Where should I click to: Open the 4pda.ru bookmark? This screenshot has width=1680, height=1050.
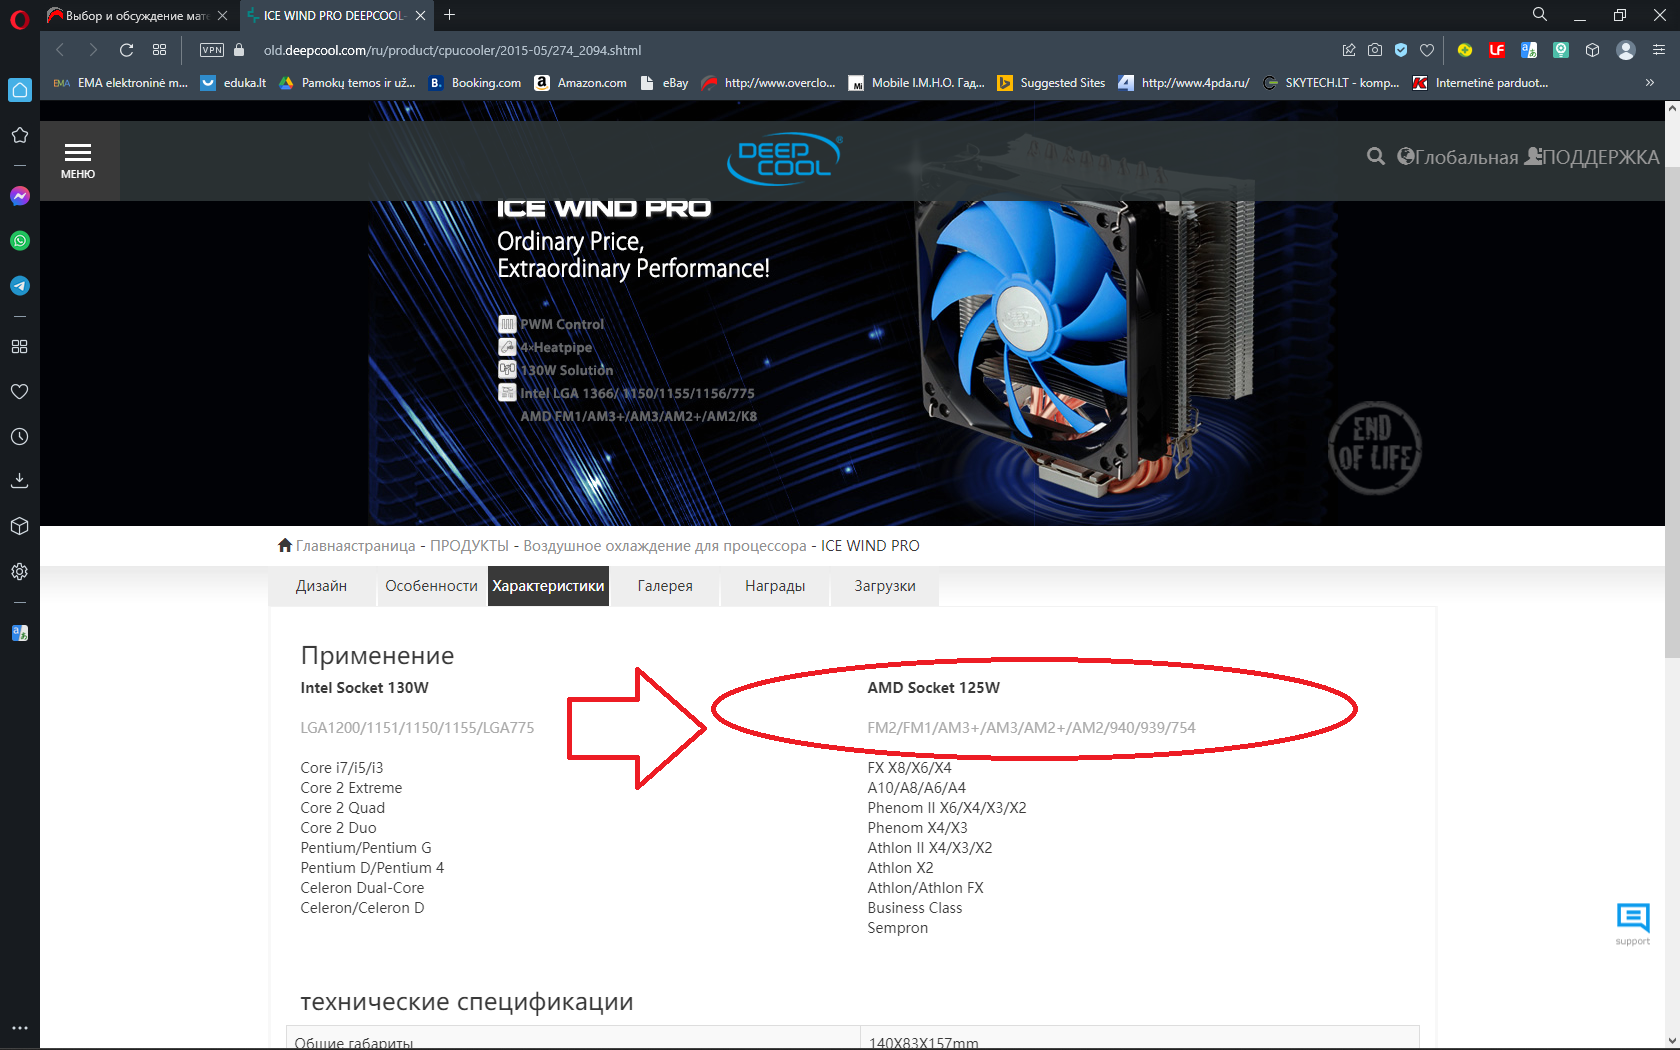point(1184,83)
